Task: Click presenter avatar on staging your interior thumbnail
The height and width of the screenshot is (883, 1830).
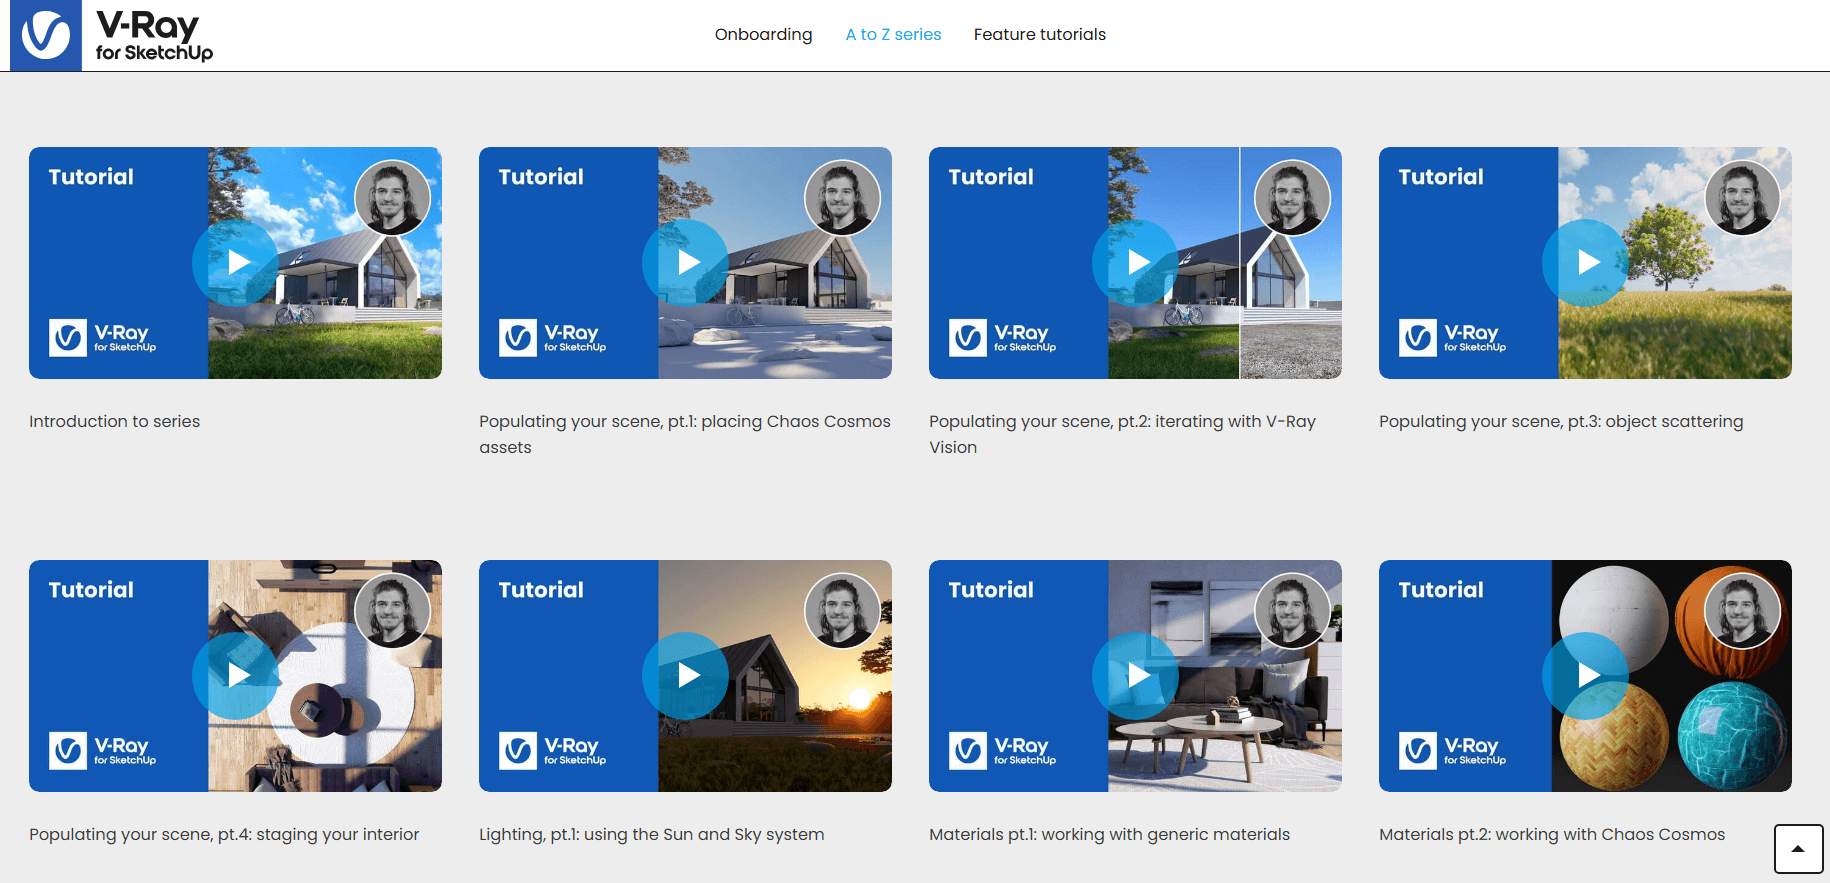Action: [393, 611]
